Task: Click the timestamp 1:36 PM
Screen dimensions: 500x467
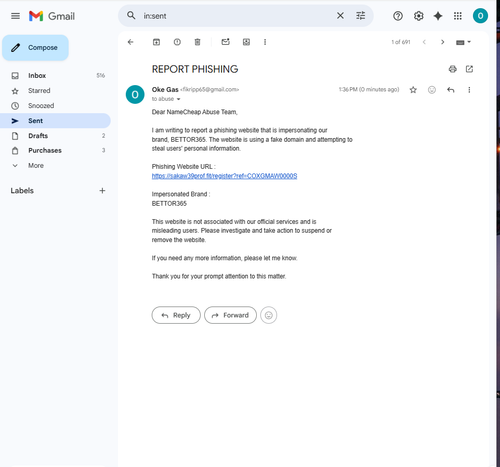Action: point(369,89)
